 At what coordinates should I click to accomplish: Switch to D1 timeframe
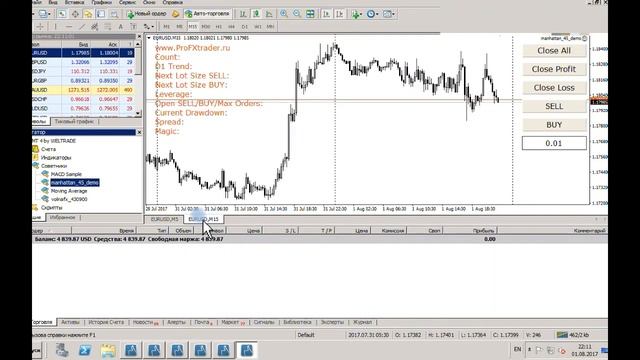245,27
